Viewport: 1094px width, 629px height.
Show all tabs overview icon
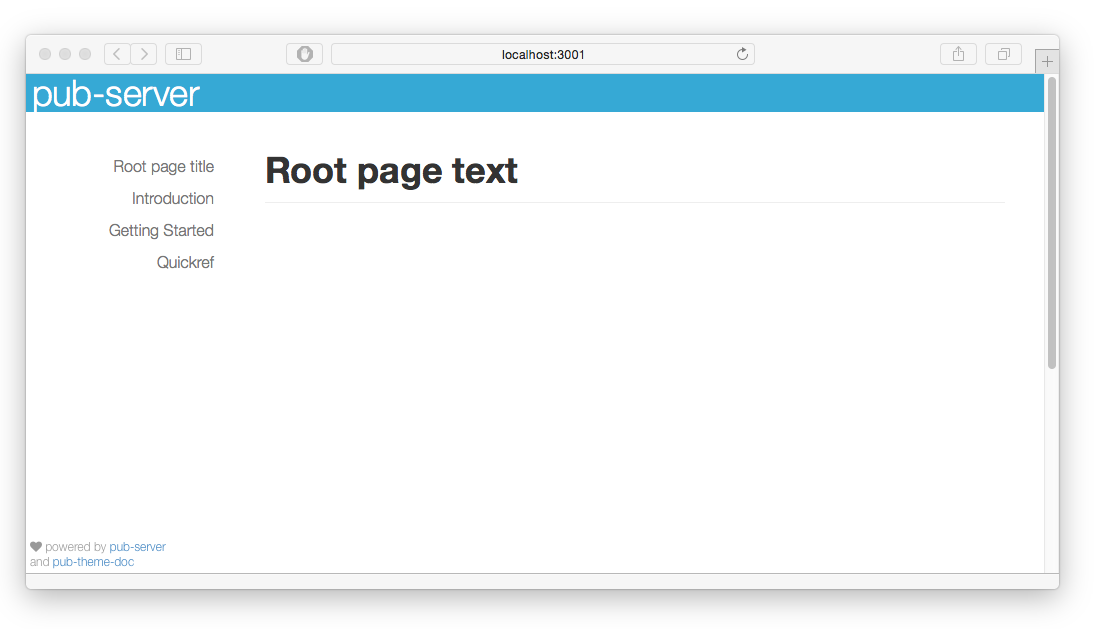(x=1003, y=54)
